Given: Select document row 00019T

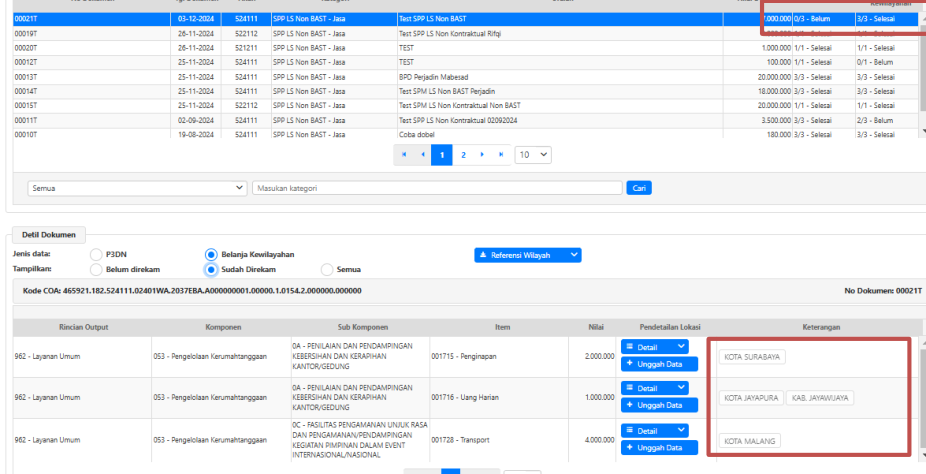Looking at the screenshot, I should pyautogui.click(x=400, y=32).
